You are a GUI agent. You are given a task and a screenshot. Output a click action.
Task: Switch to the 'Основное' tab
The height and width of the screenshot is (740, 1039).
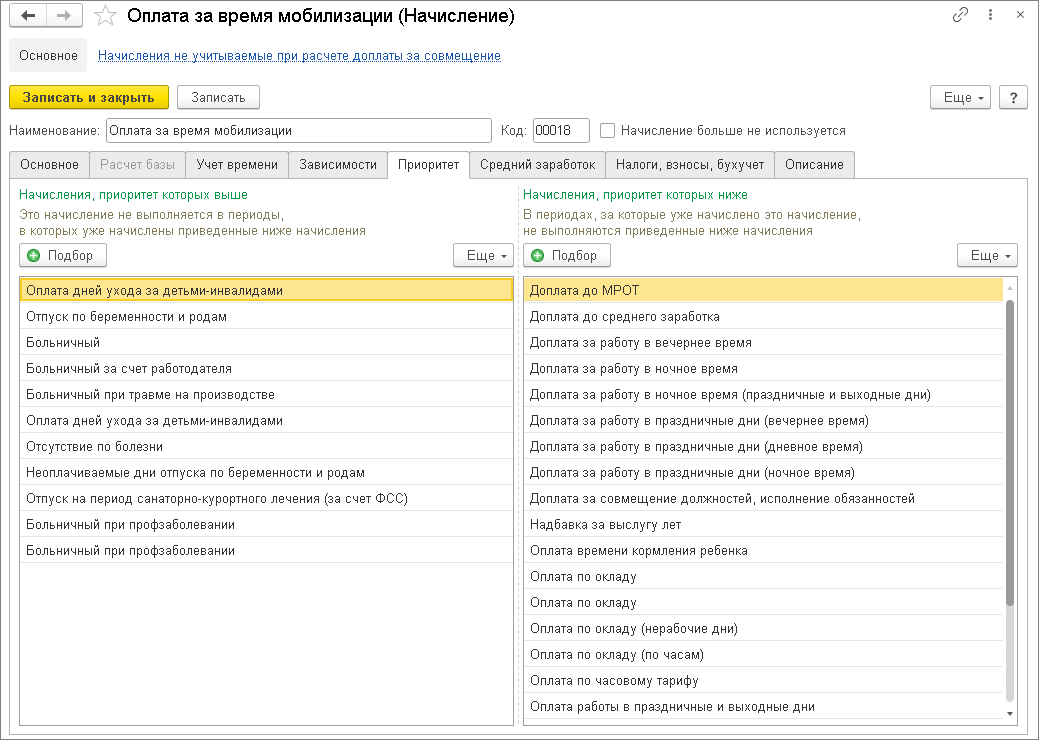tap(50, 164)
